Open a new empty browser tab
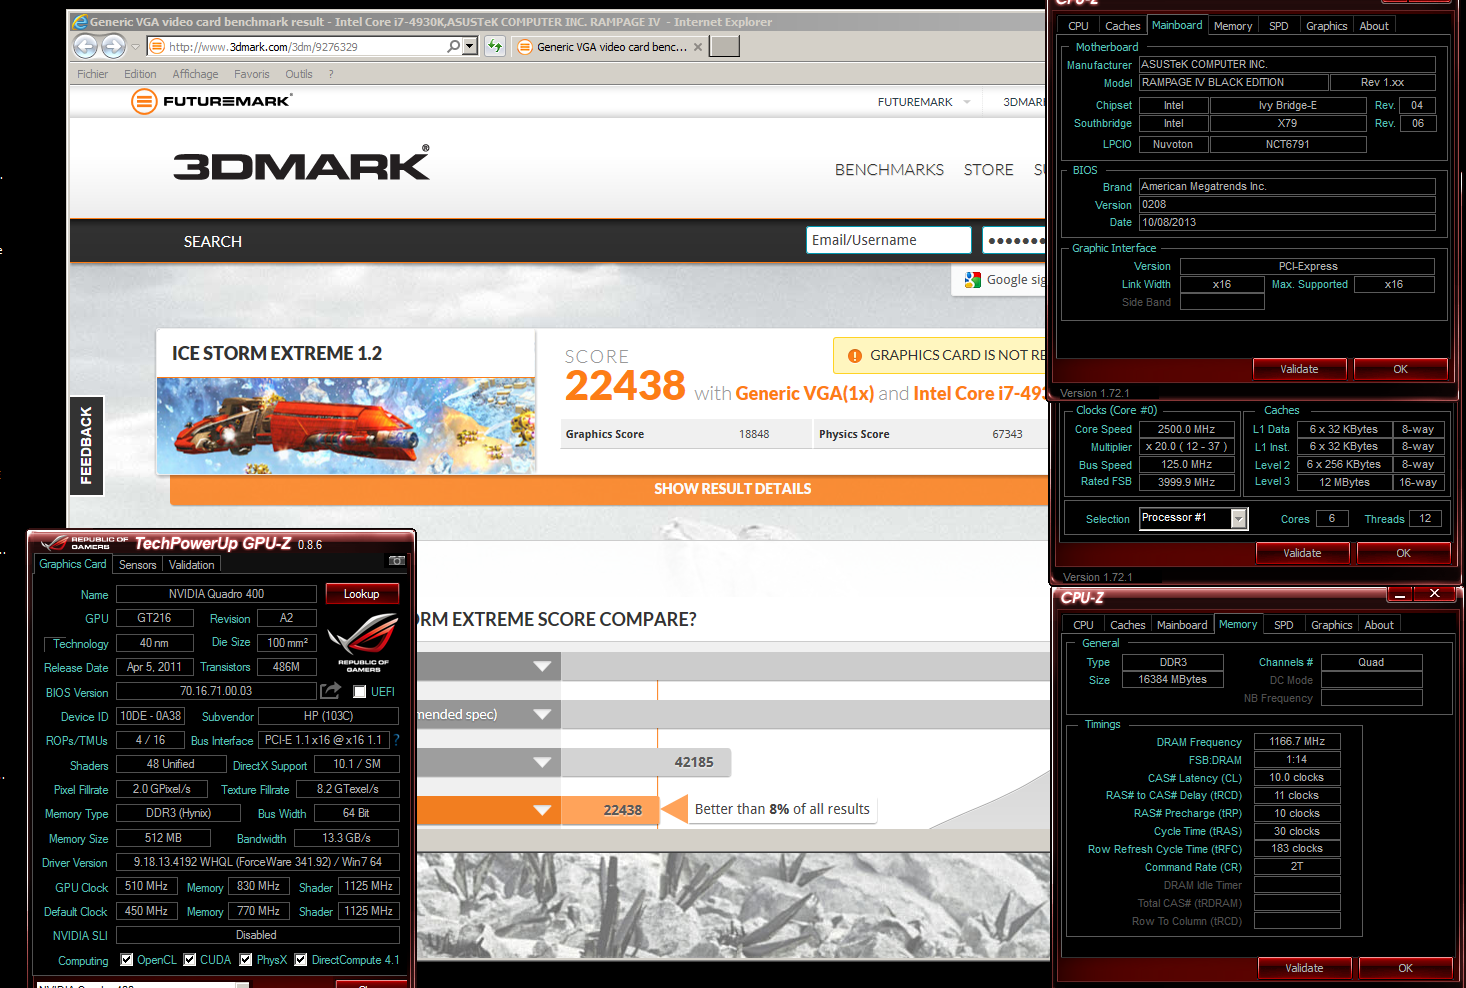The height and width of the screenshot is (988, 1466). 725,46
